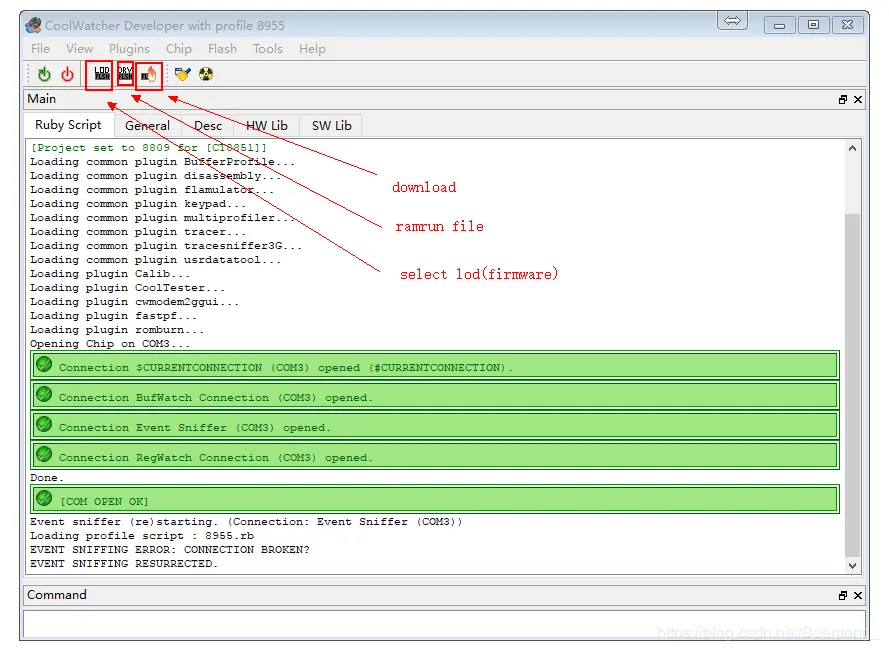The image size is (889, 651).
Task: Close the CoolWatcher window
Action: point(848,25)
